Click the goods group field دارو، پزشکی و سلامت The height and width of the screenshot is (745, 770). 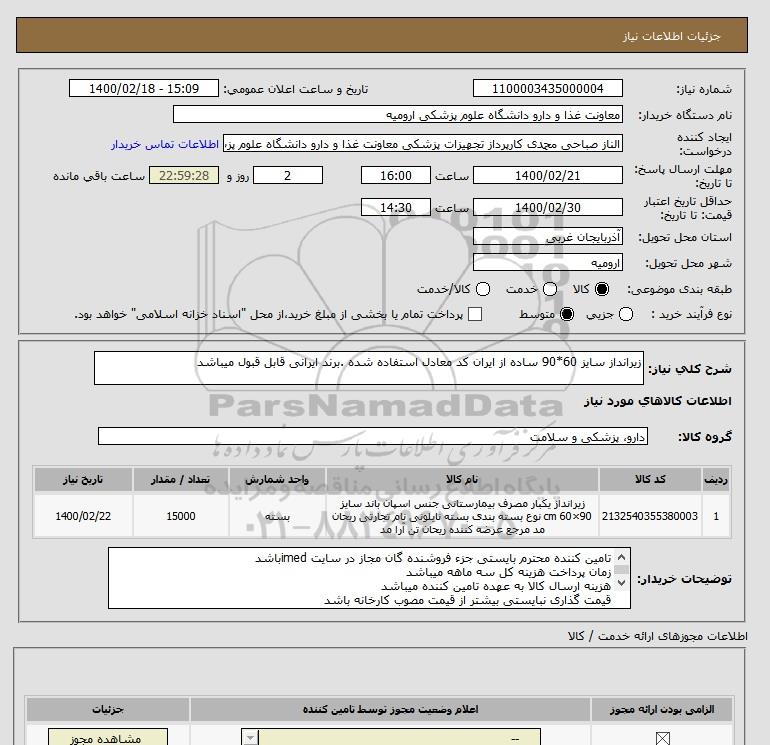point(373,436)
